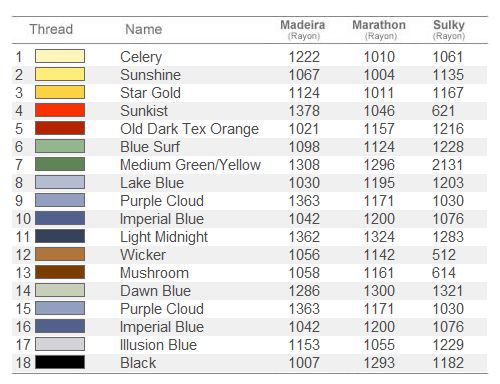Click the Sulky column header
The width and height of the screenshot is (500, 384).
pyautogui.click(x=449, y=29)
